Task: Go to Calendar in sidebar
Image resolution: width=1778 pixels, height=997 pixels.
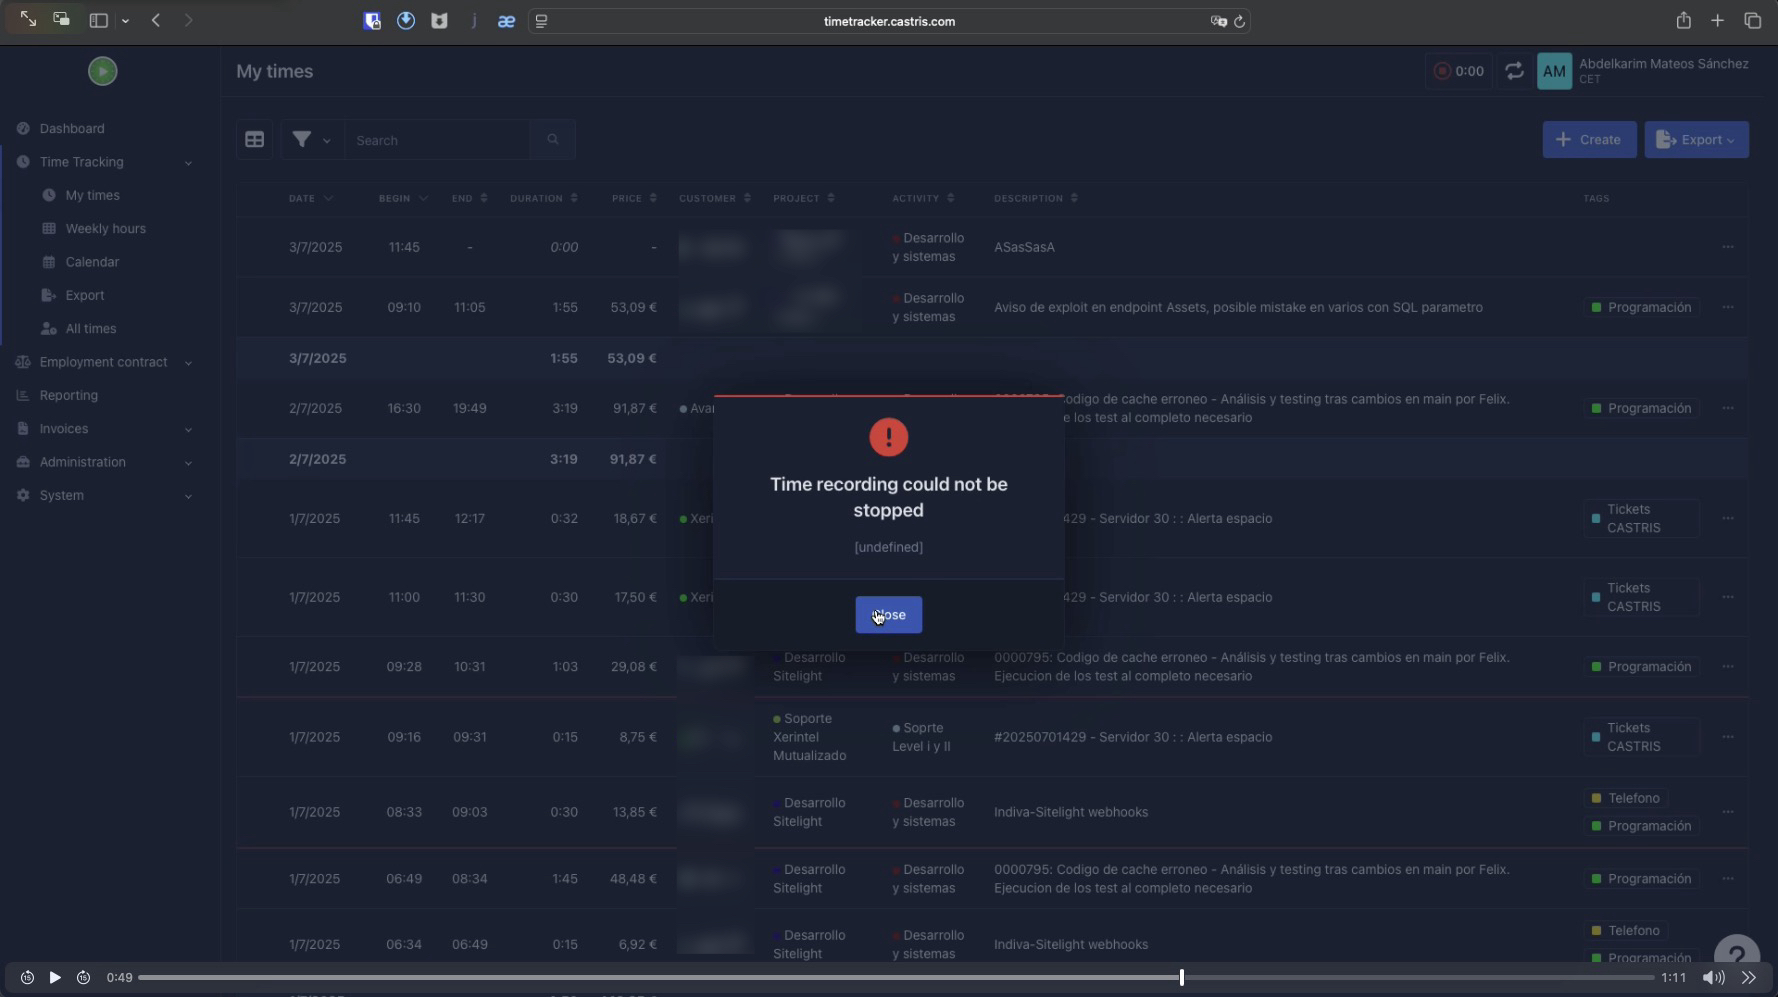Action: 92,262
